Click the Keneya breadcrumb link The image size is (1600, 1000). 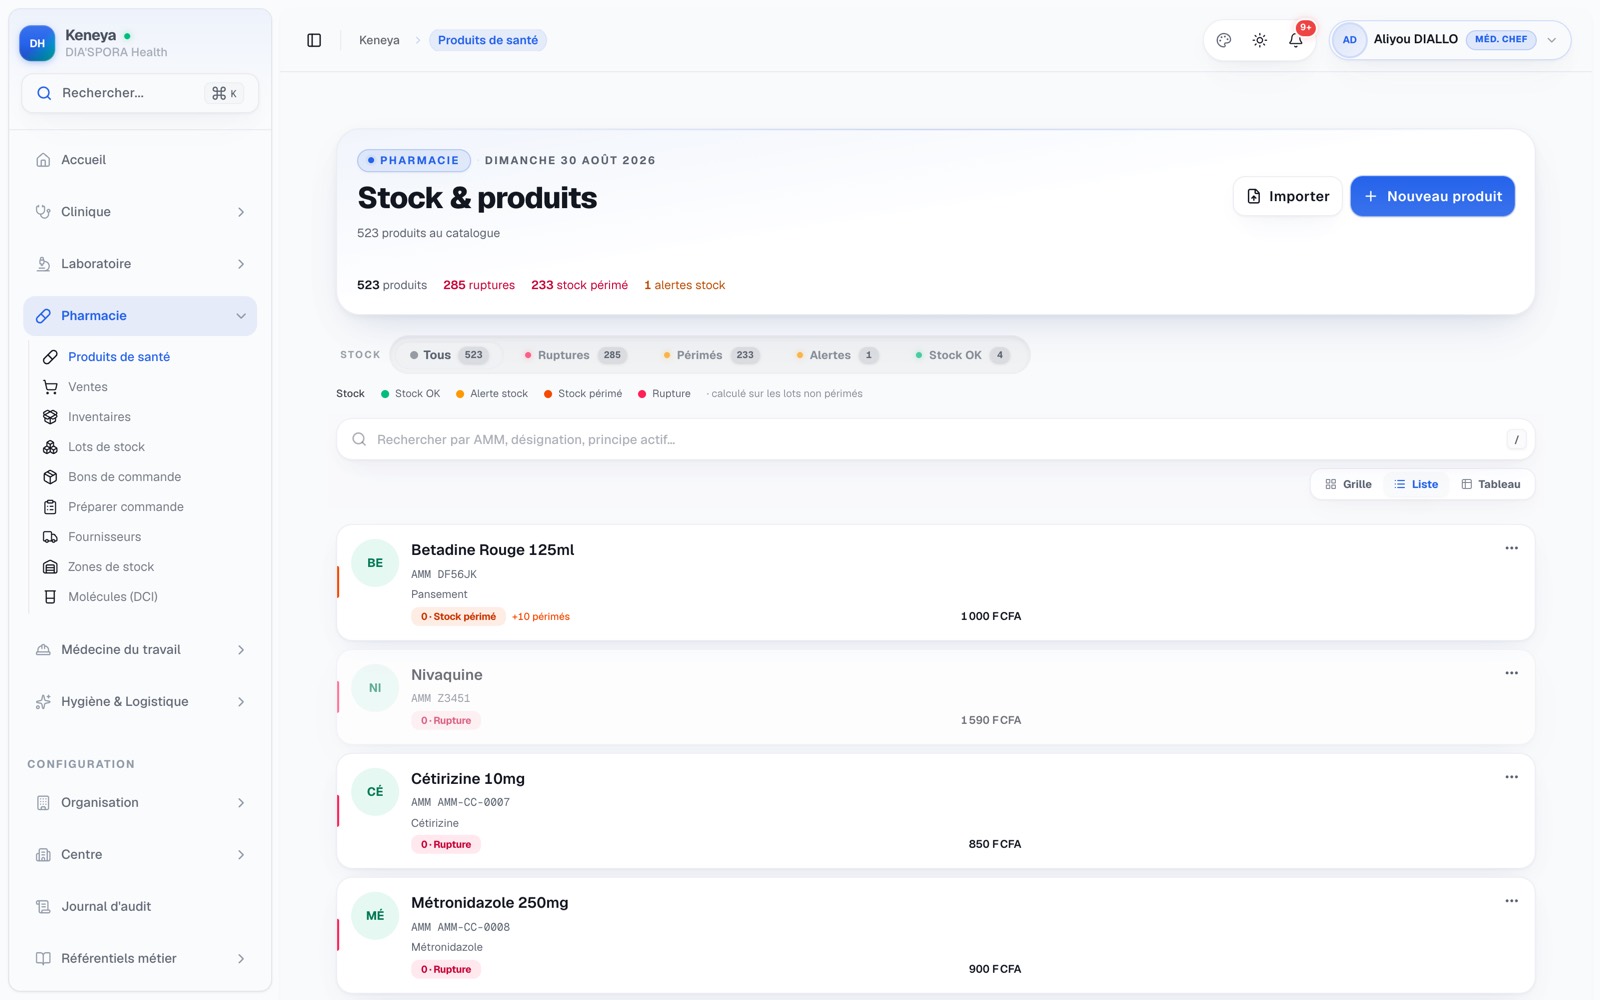(x=379, y=40)
